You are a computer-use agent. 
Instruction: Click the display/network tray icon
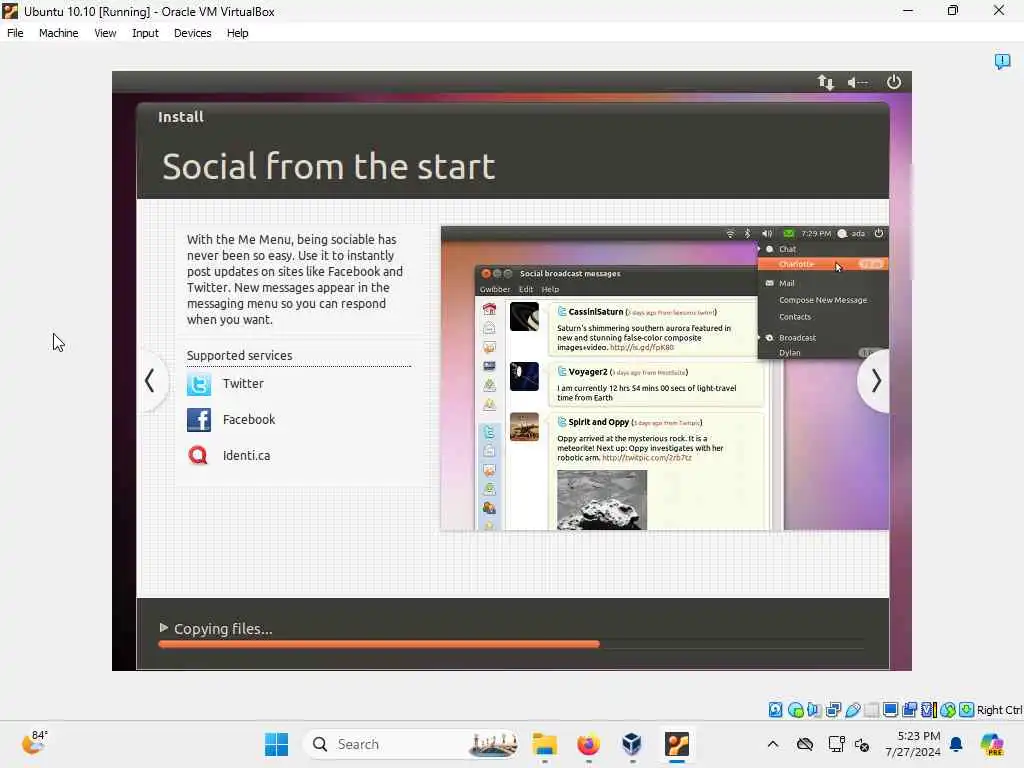coord(836,744)
